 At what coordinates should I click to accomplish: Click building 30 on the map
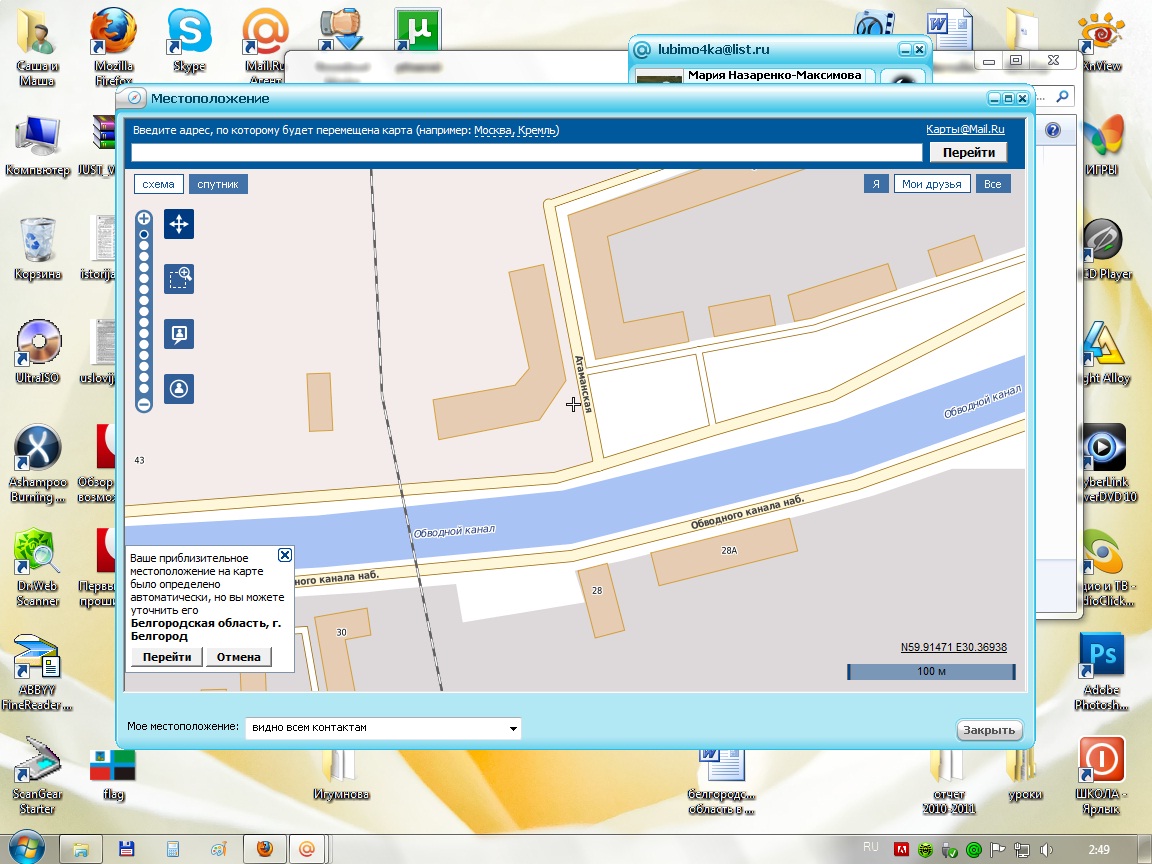pos(342,633)
